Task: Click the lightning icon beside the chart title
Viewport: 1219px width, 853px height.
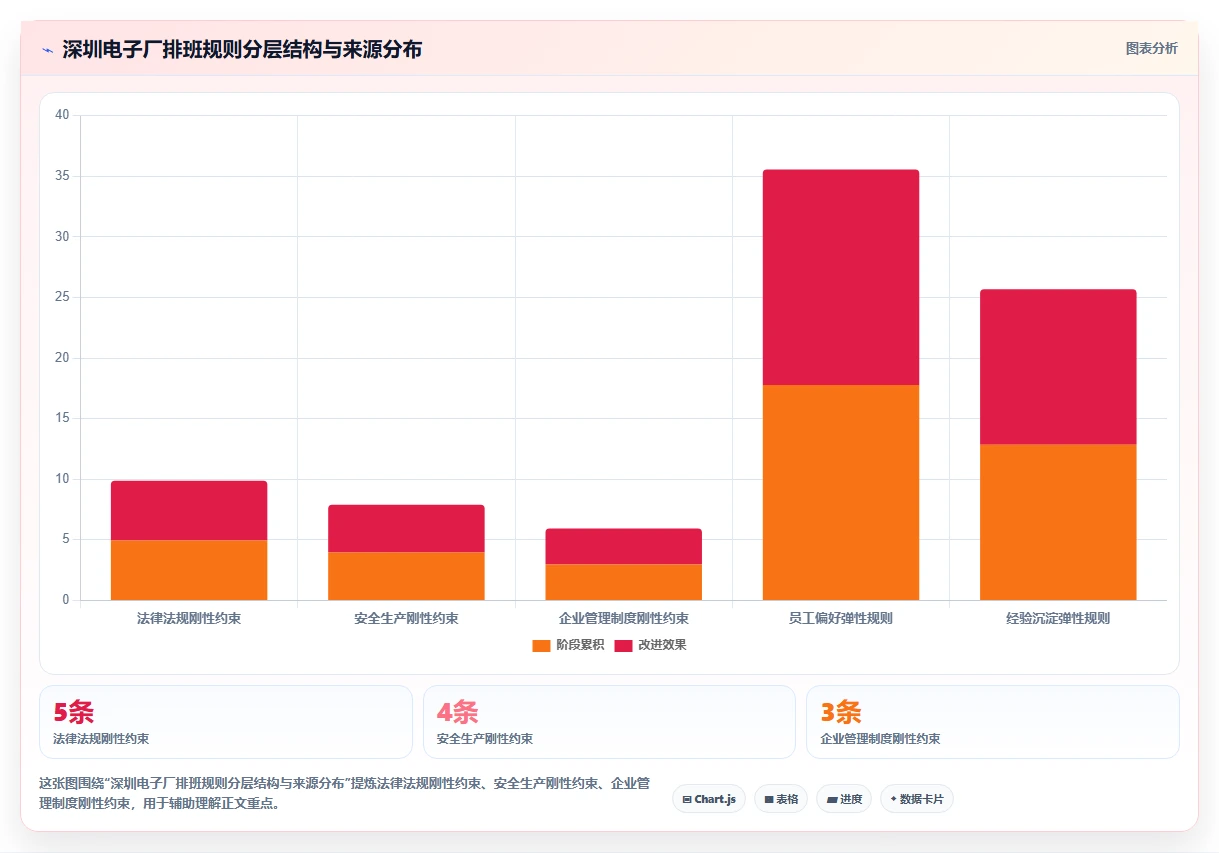Action: coord(47,50)
